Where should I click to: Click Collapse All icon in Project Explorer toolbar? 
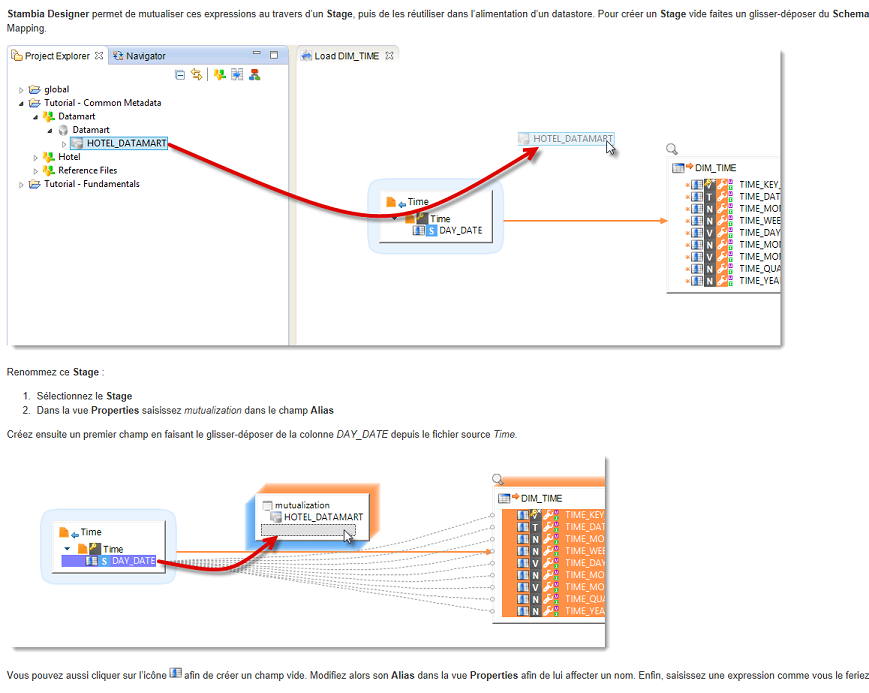click(x=180, y=75)
